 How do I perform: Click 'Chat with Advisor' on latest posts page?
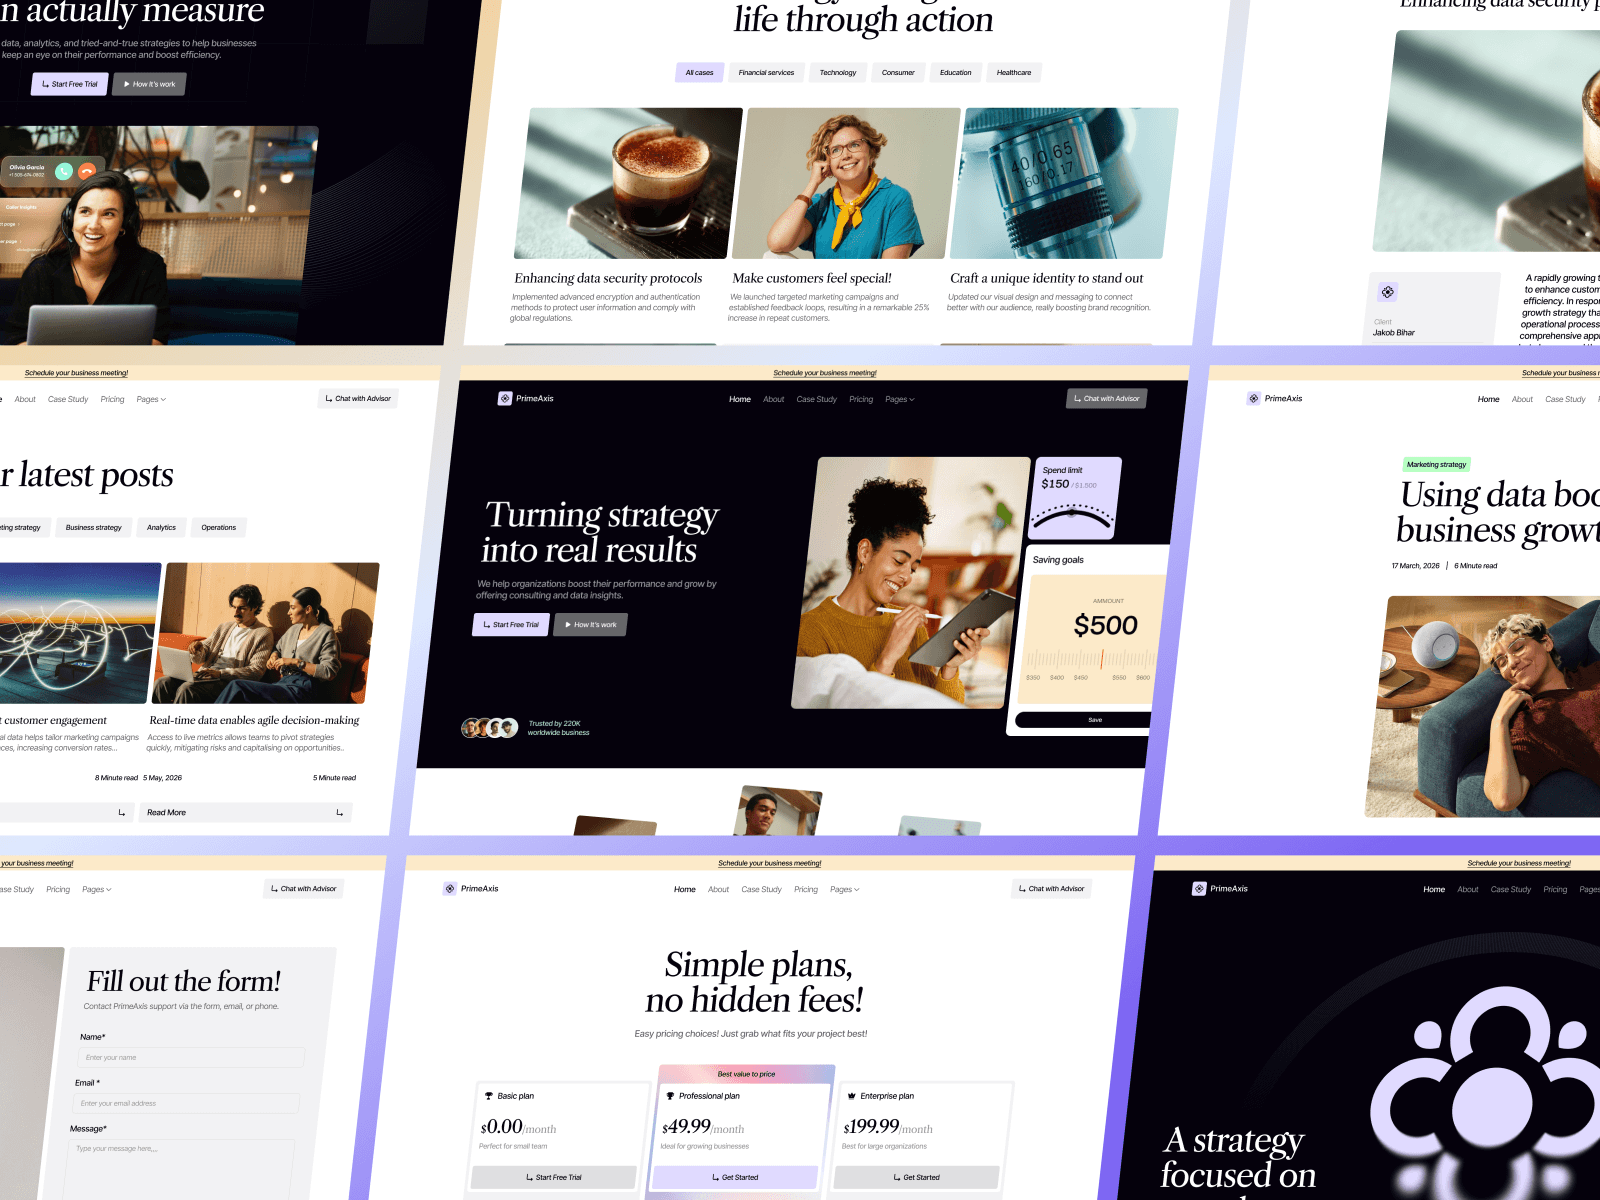[358, 398]
